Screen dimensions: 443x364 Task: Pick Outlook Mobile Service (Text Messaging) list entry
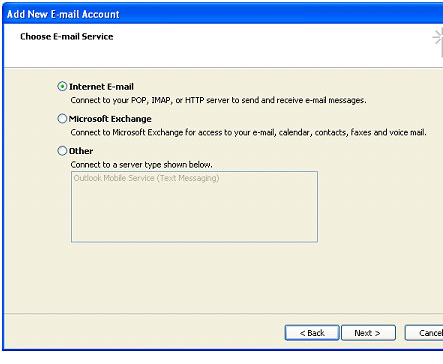(146, 178)
